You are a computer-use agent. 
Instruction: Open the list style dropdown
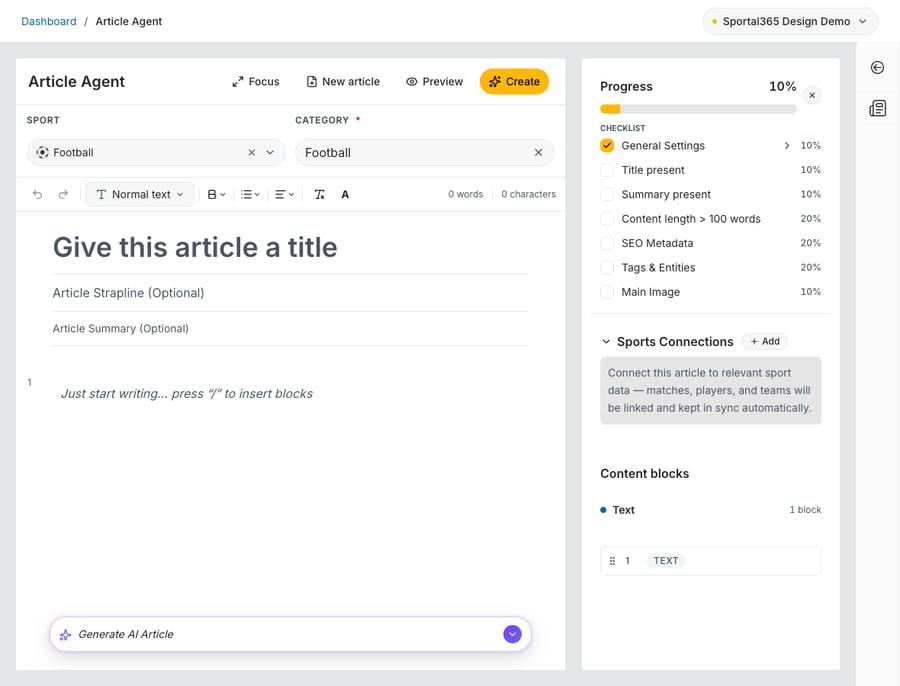click(x=250, y=195)
